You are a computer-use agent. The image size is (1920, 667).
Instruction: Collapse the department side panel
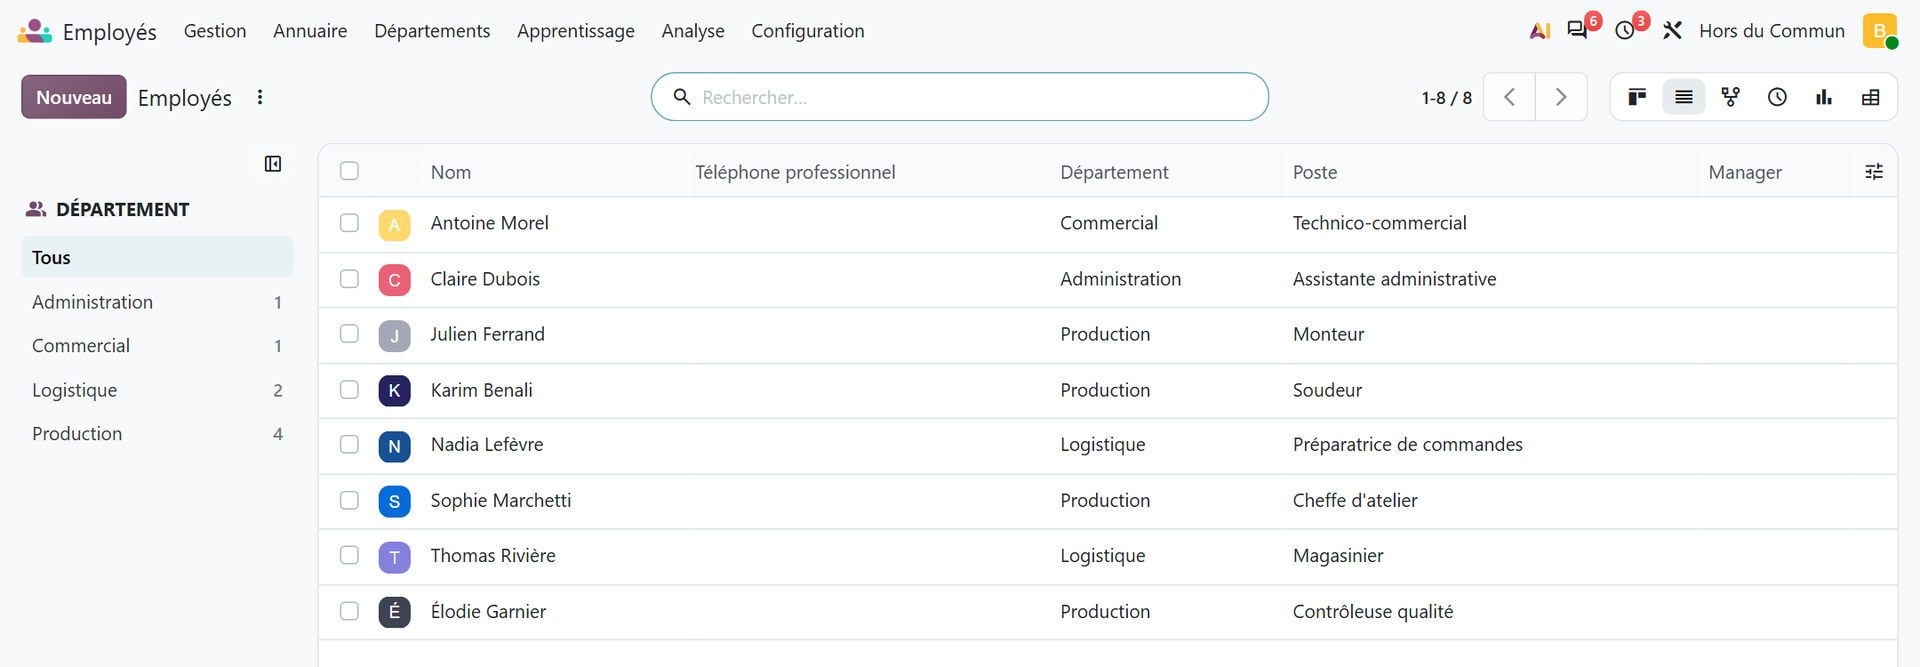pyautogui.click(x=273, y=164)
